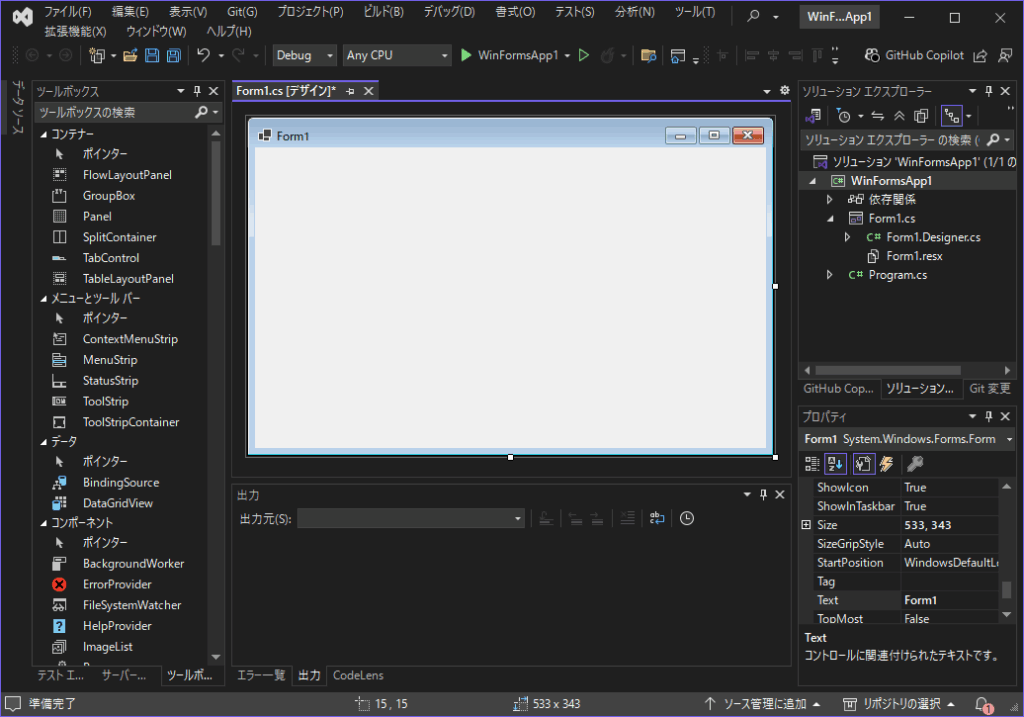
Task: Click the Save All toolbar icon
Action: click(174, 55)
